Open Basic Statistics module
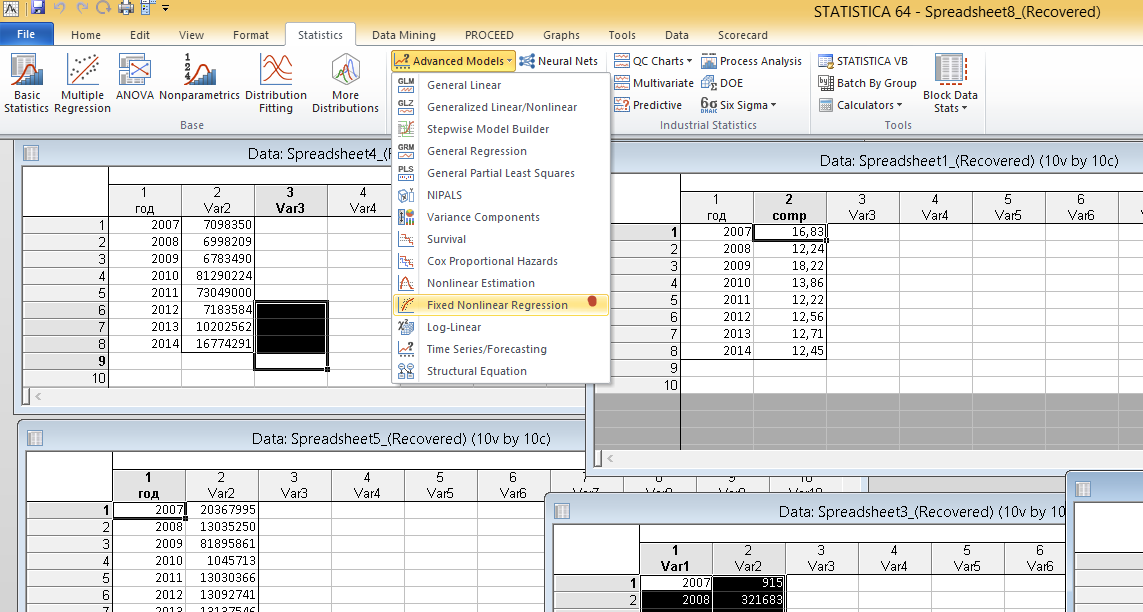 click(26, 83)
